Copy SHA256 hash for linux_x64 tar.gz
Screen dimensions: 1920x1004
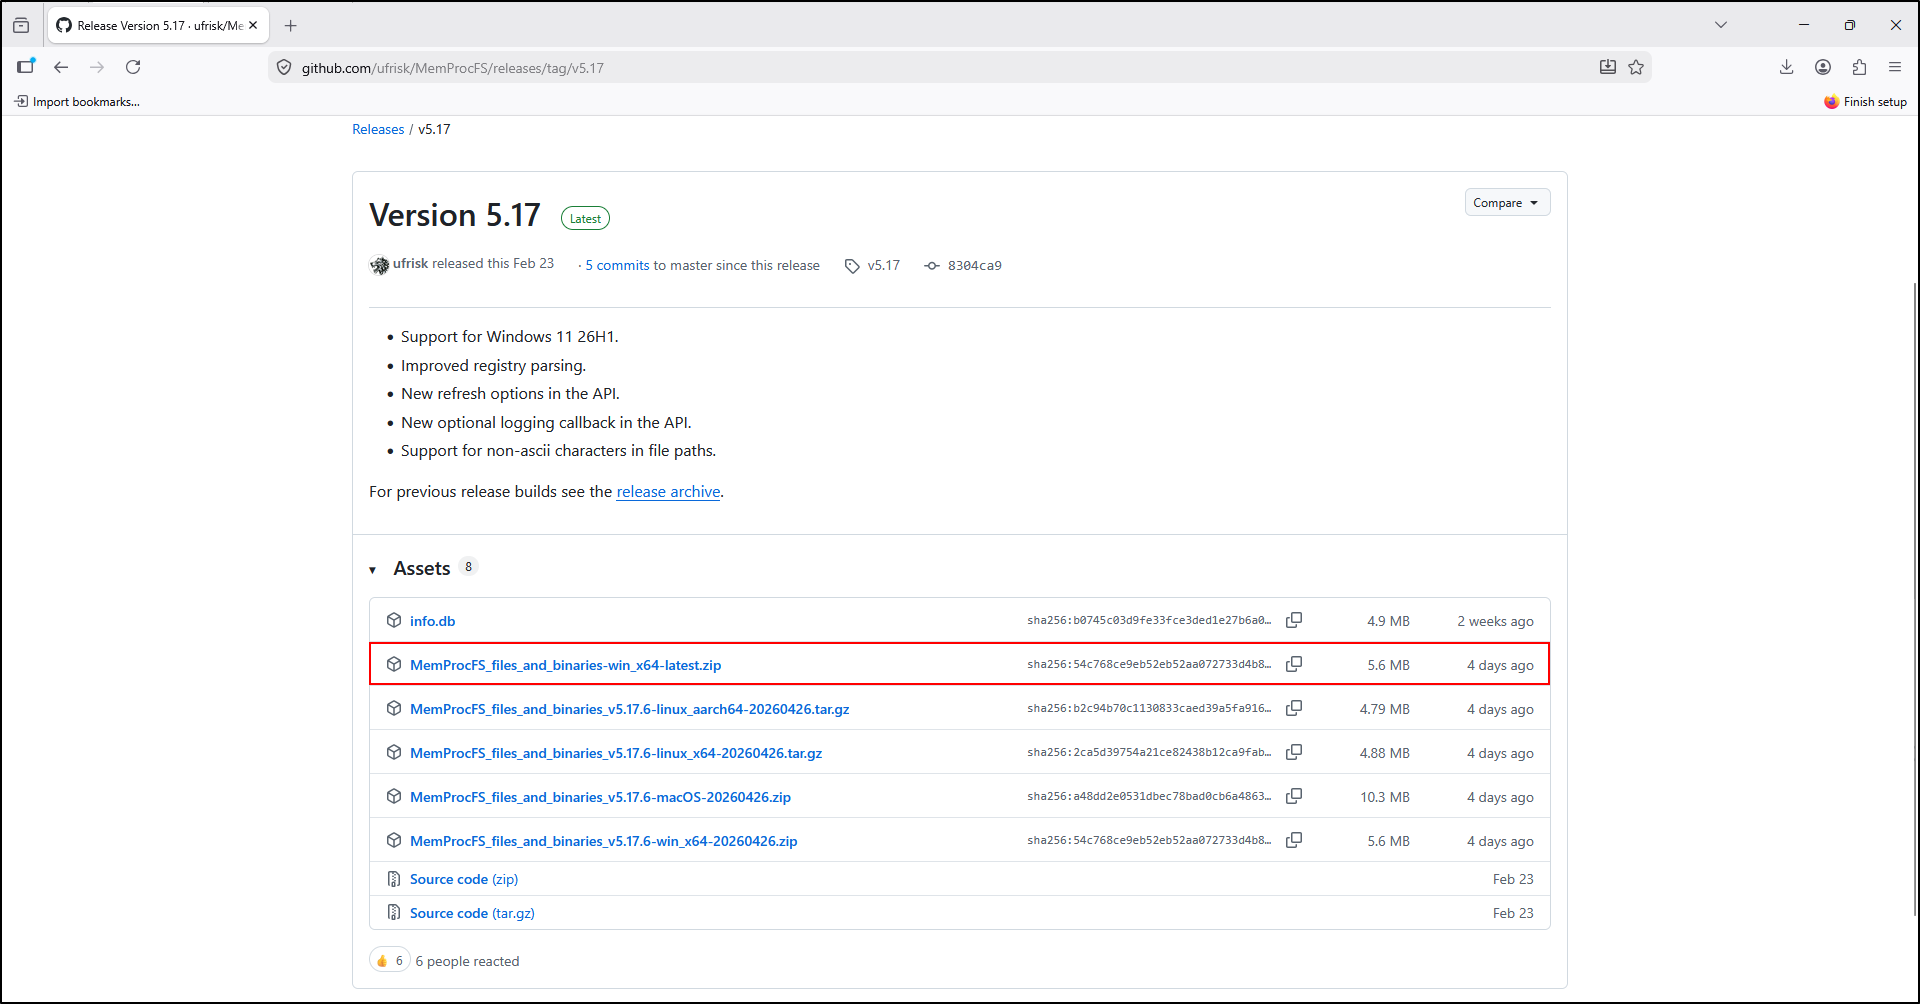1294,752
